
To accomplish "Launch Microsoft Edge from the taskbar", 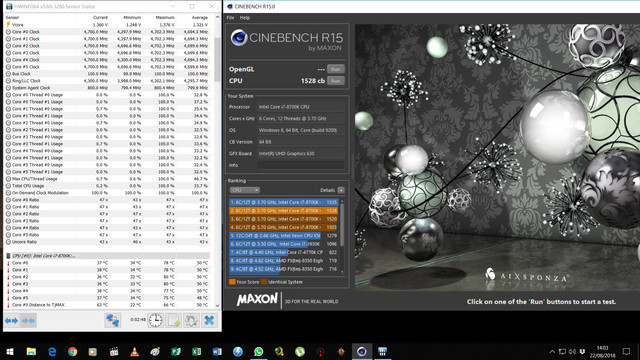I will point(52,351).
